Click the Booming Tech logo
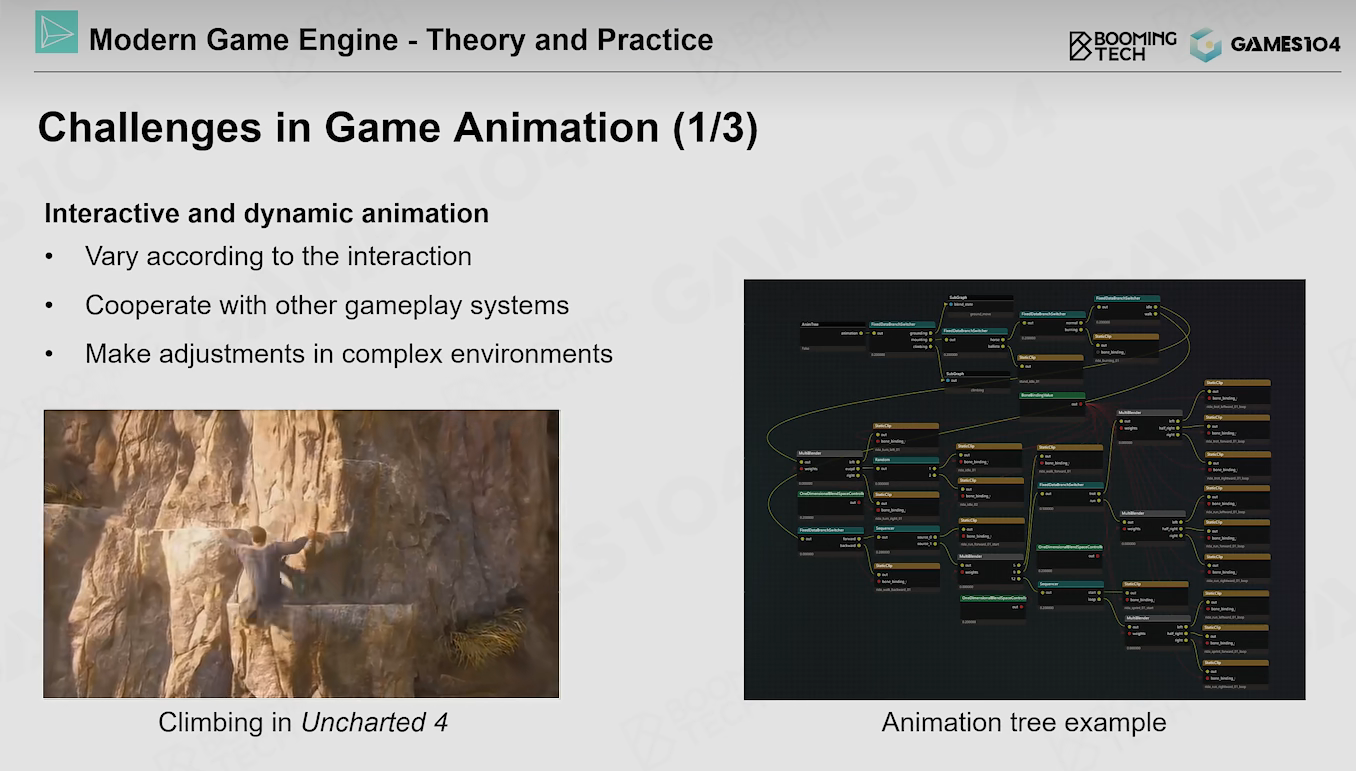The width and height of the screenshot is (1356, 771). point(1122,45)
